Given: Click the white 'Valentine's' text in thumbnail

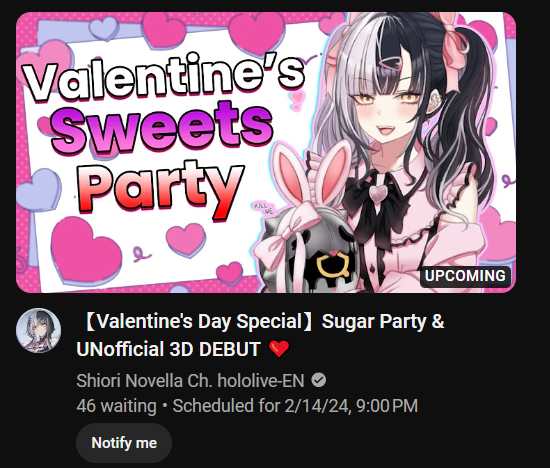Looking at the screenshot, I should pyautogui.click(x=163, y=76).
